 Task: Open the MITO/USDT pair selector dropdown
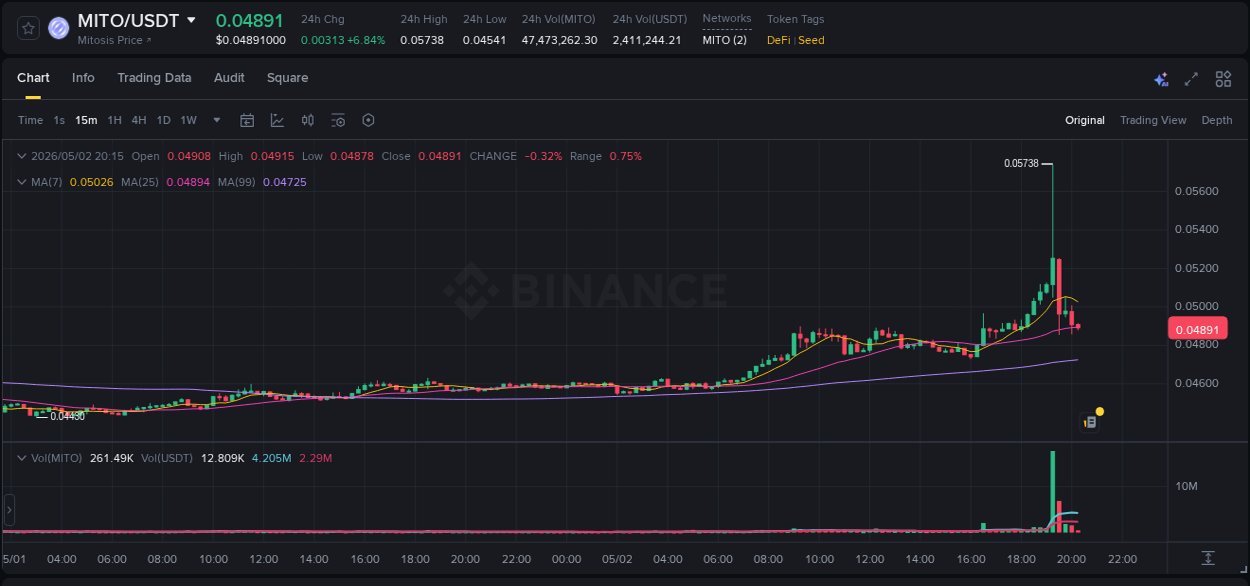191,20
